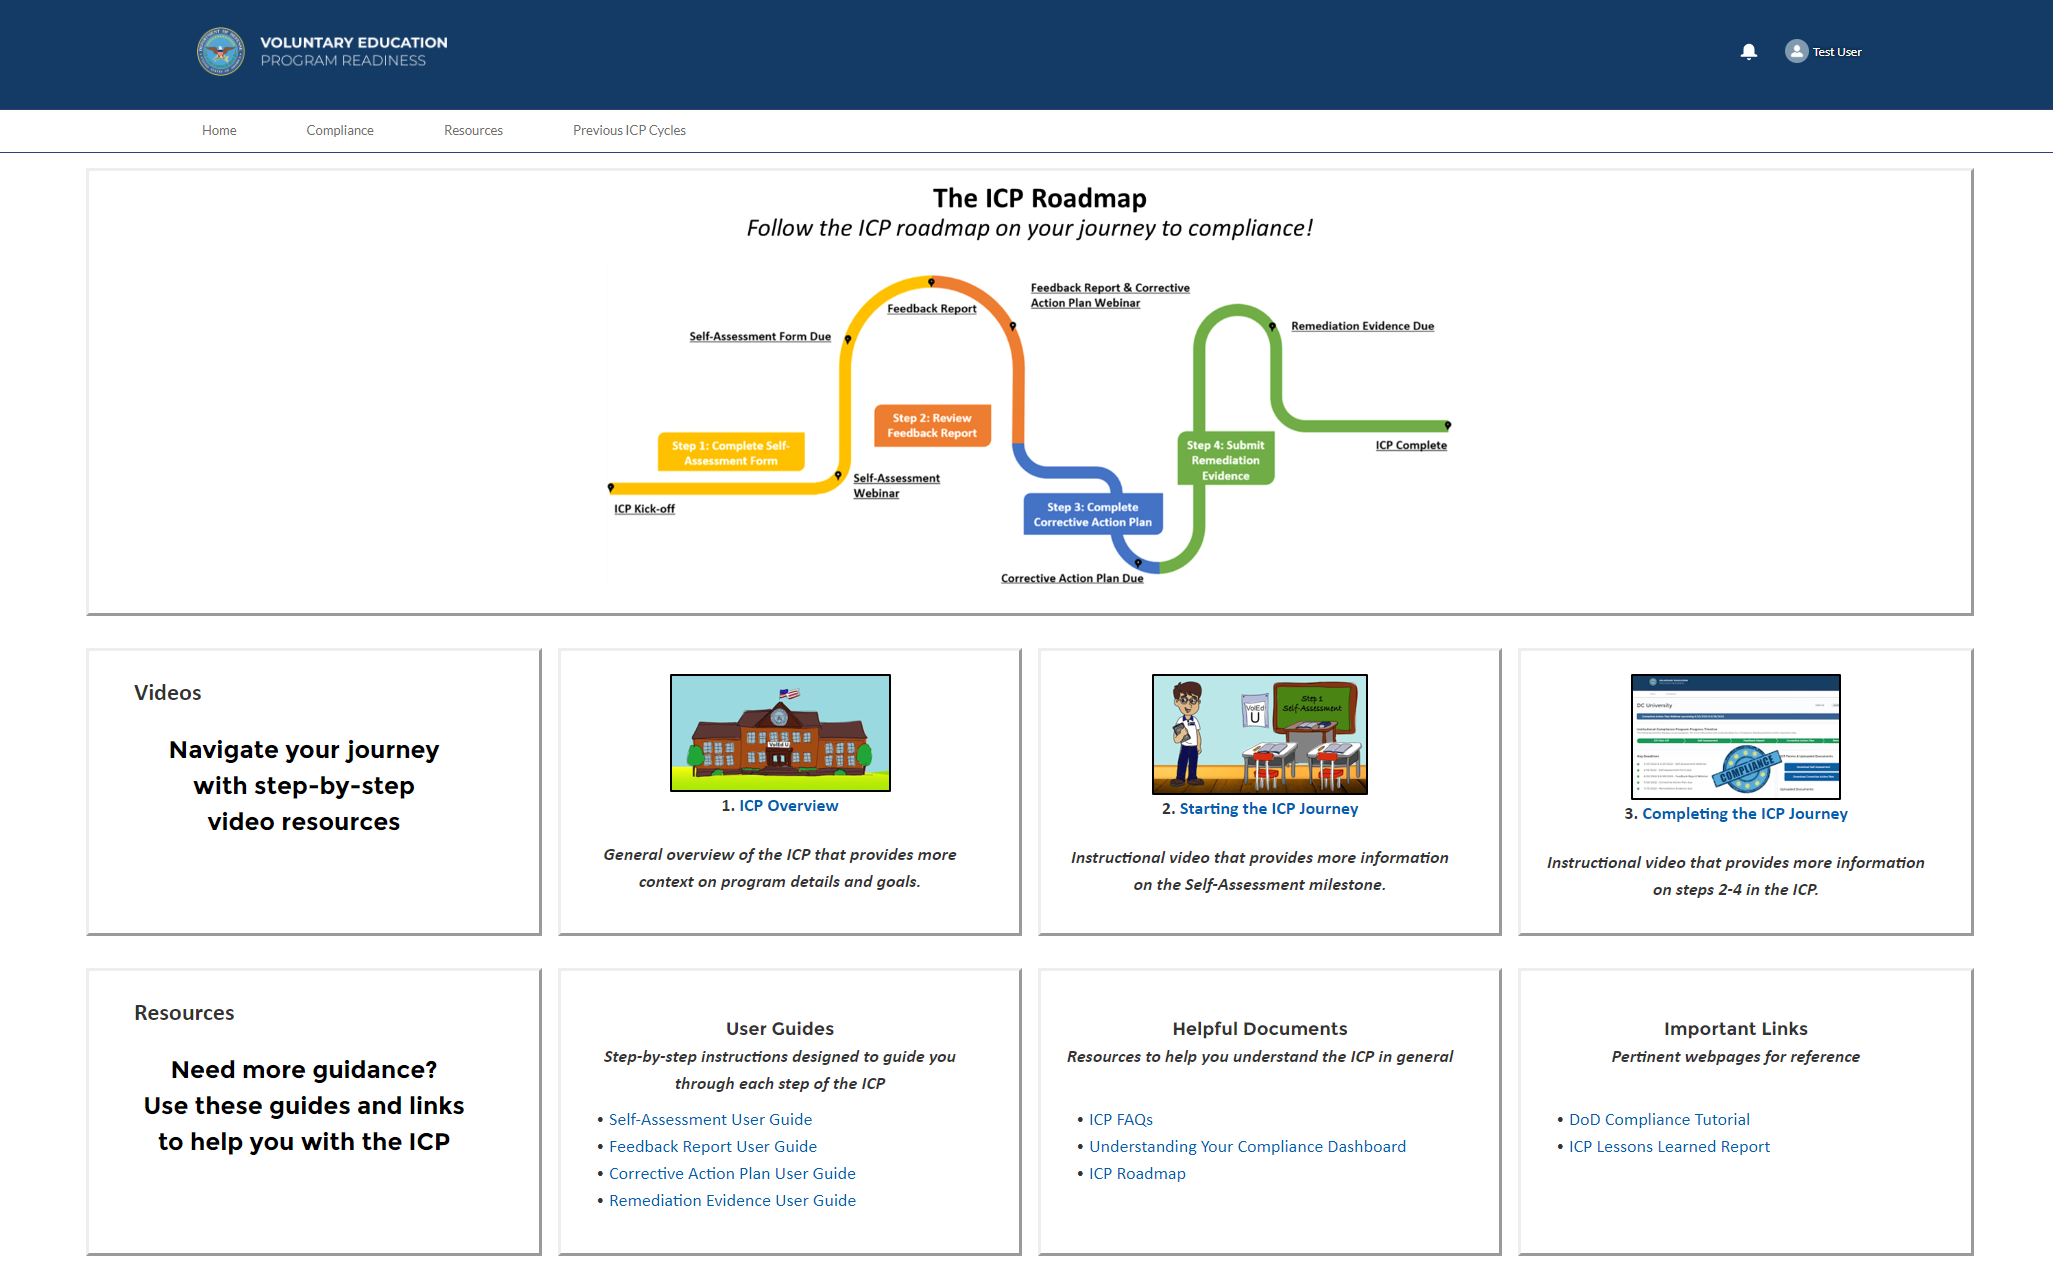Open the ICP Overview video thumbnail
The image size is (2053, 1264).
(780, 733)
